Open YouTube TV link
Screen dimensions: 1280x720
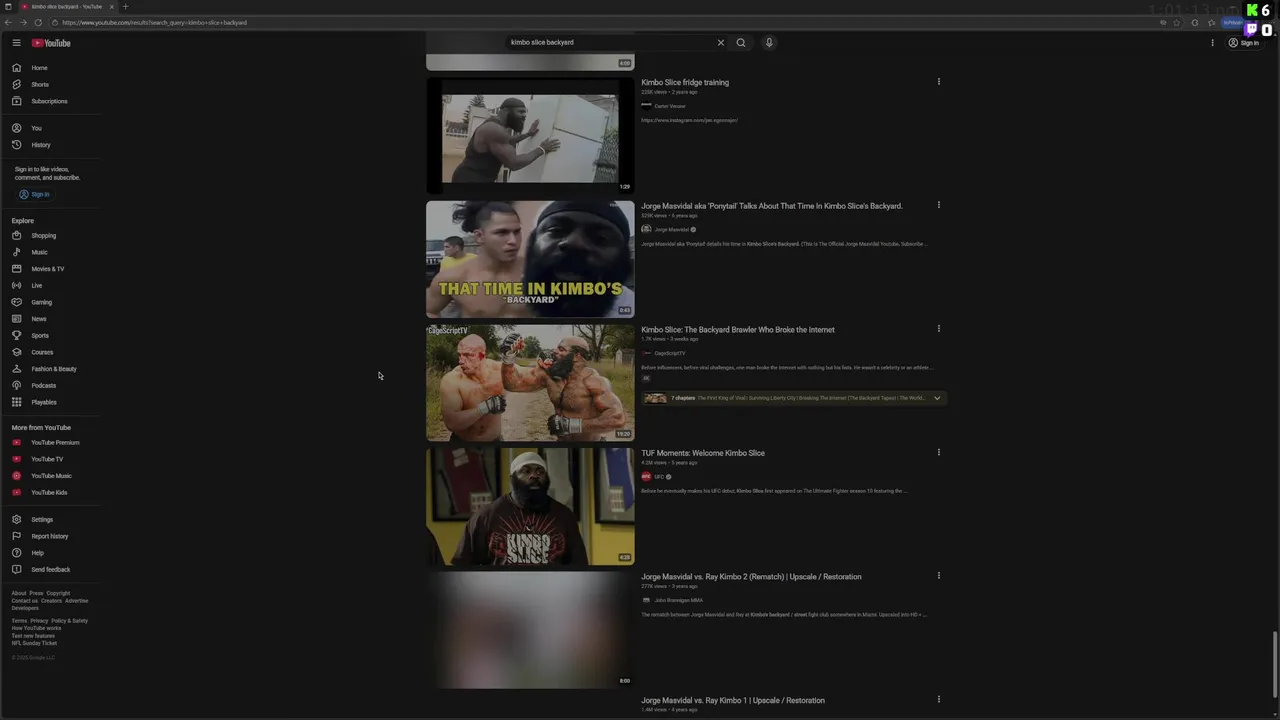[x=50, y=459]
